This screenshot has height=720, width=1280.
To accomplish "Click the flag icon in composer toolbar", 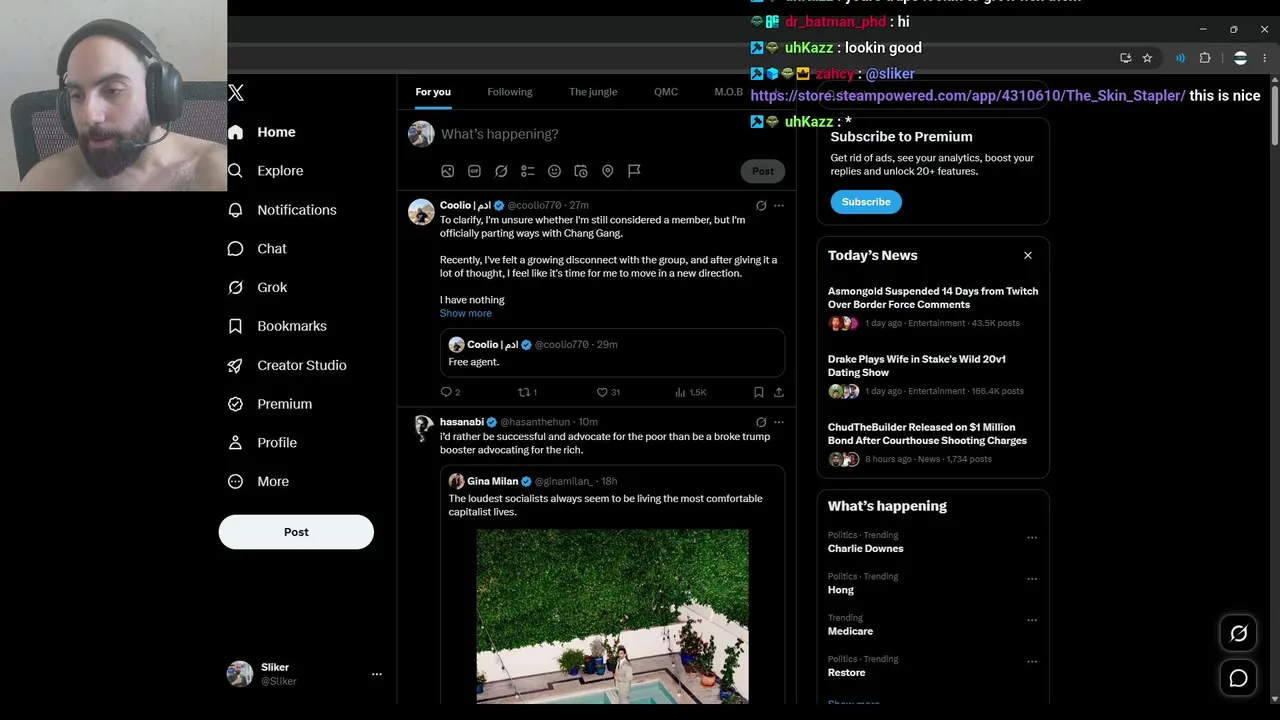I will tap(634, 171).
